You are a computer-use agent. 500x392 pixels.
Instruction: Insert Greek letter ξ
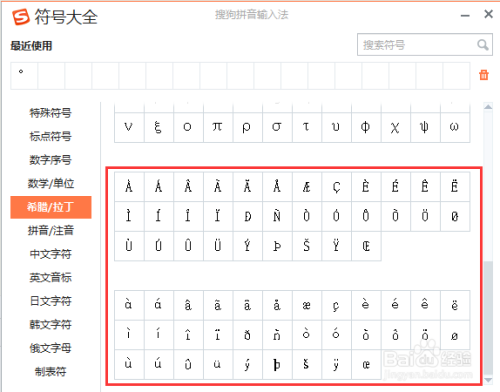click(159, 128)
